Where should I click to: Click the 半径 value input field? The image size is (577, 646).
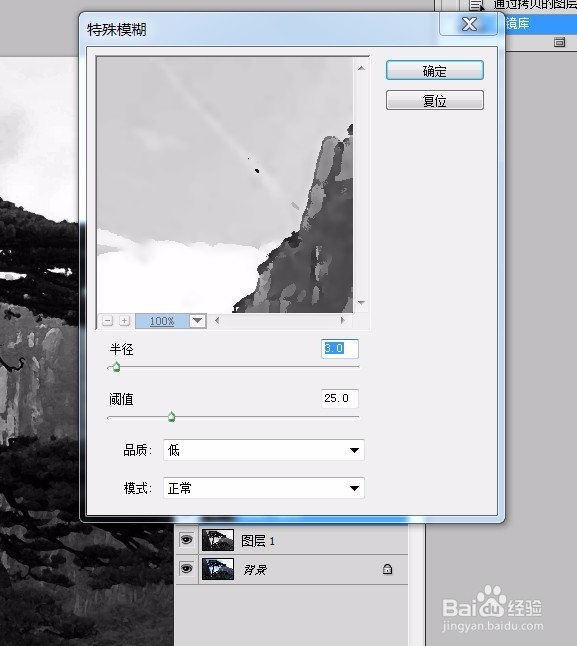[340, 349]
